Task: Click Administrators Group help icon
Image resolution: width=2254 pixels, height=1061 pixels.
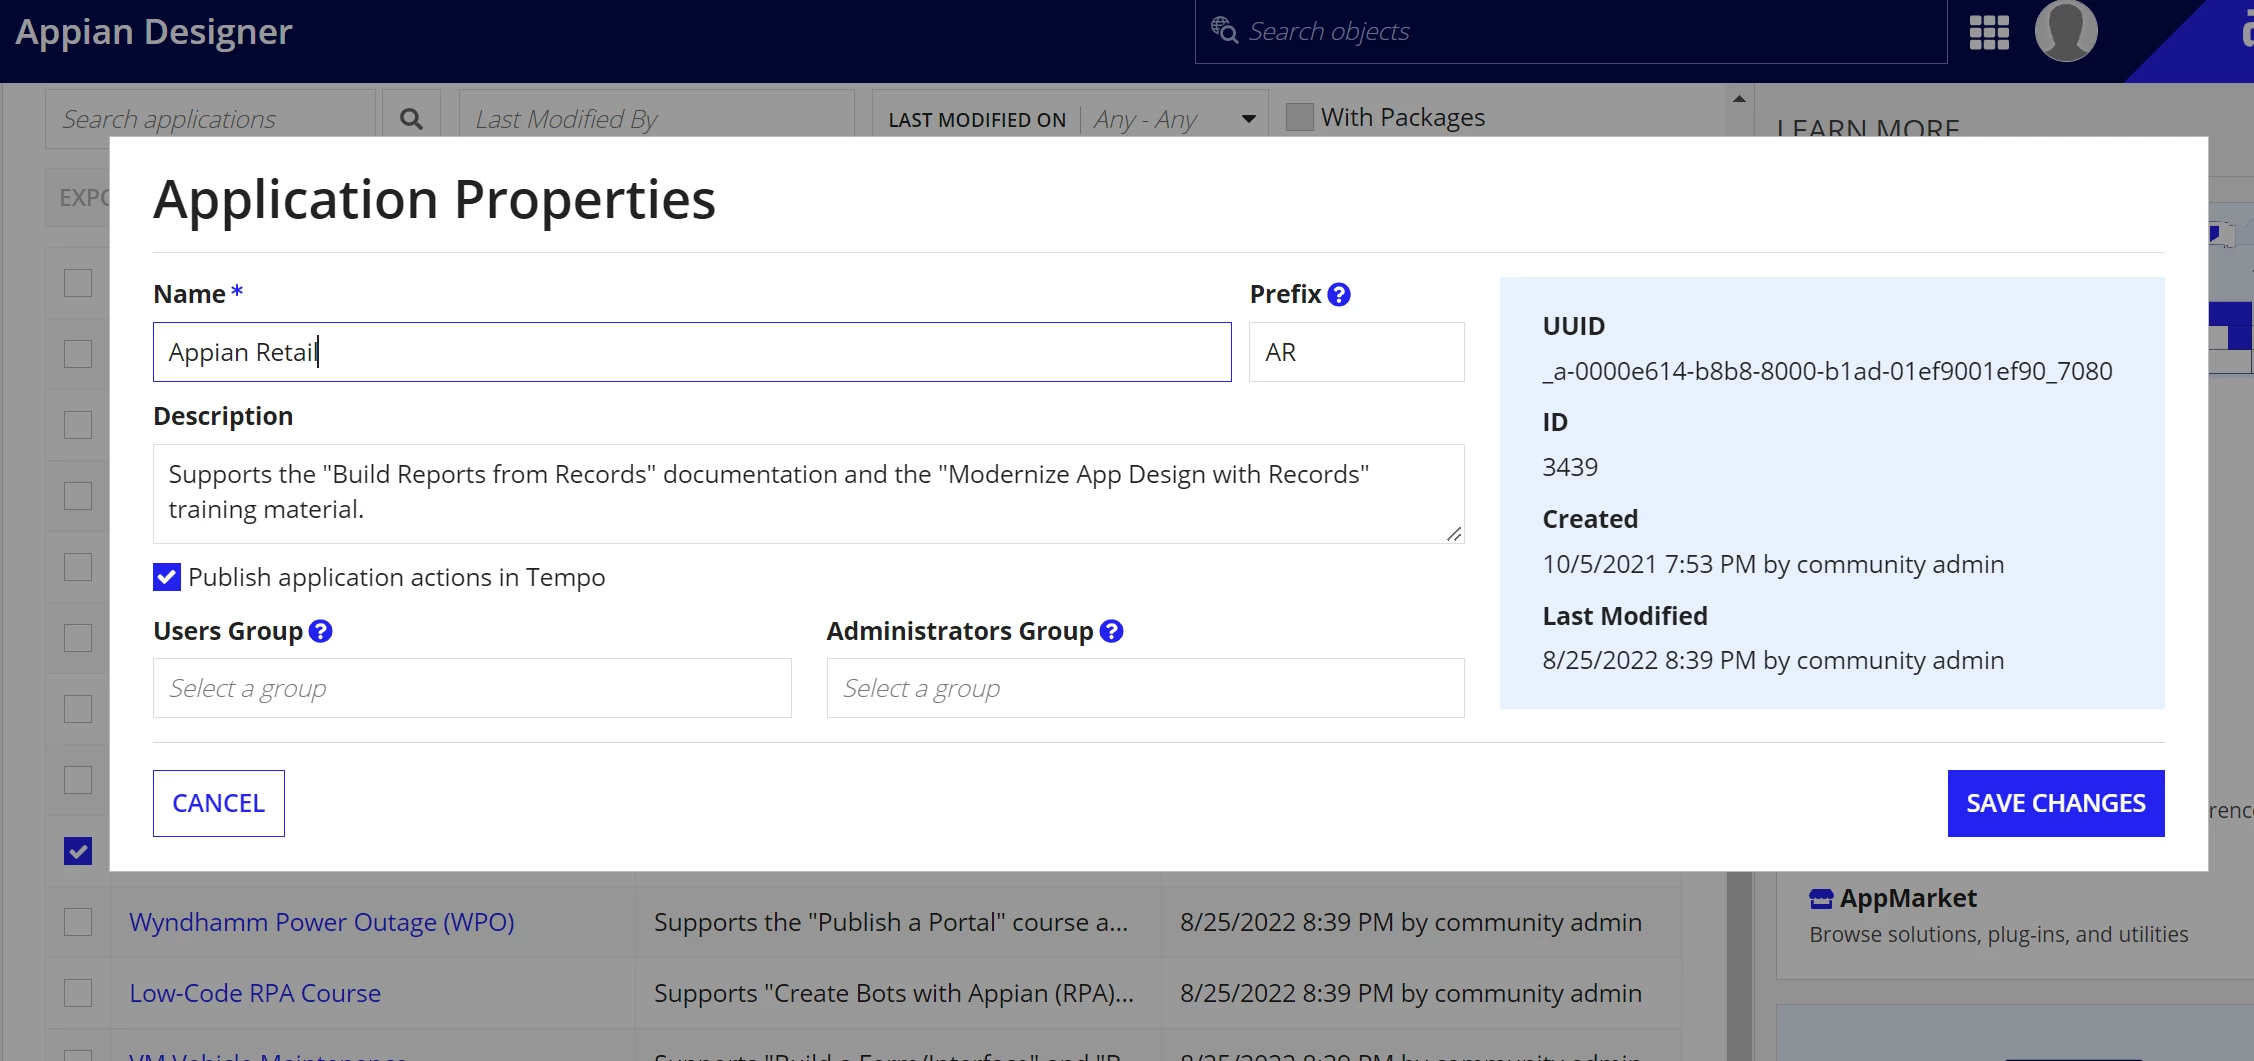Action: tap(1111, 631)
